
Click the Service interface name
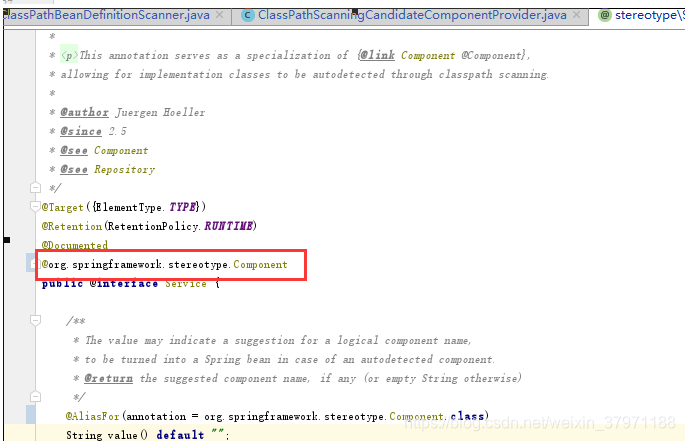tap(186, 284)
